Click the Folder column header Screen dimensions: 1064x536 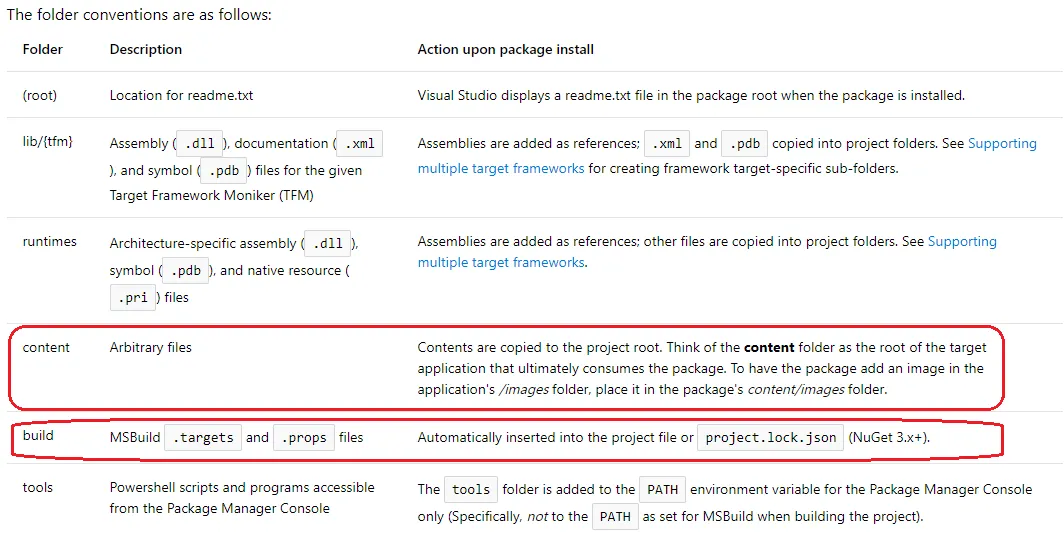tap(43, 49)
